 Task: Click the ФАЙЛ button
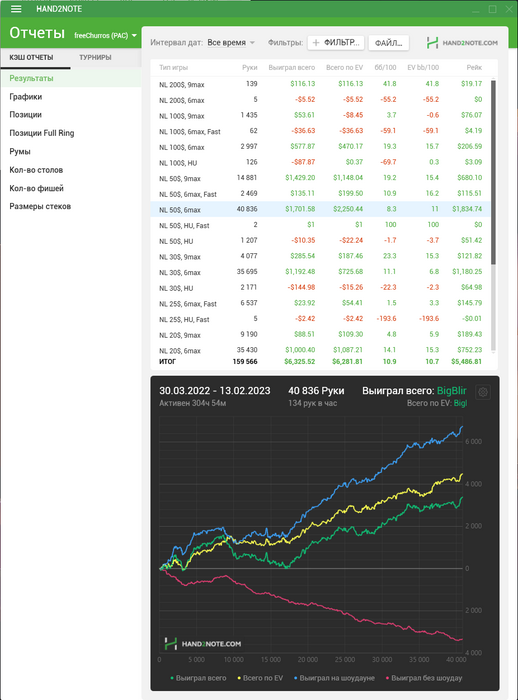388,43
